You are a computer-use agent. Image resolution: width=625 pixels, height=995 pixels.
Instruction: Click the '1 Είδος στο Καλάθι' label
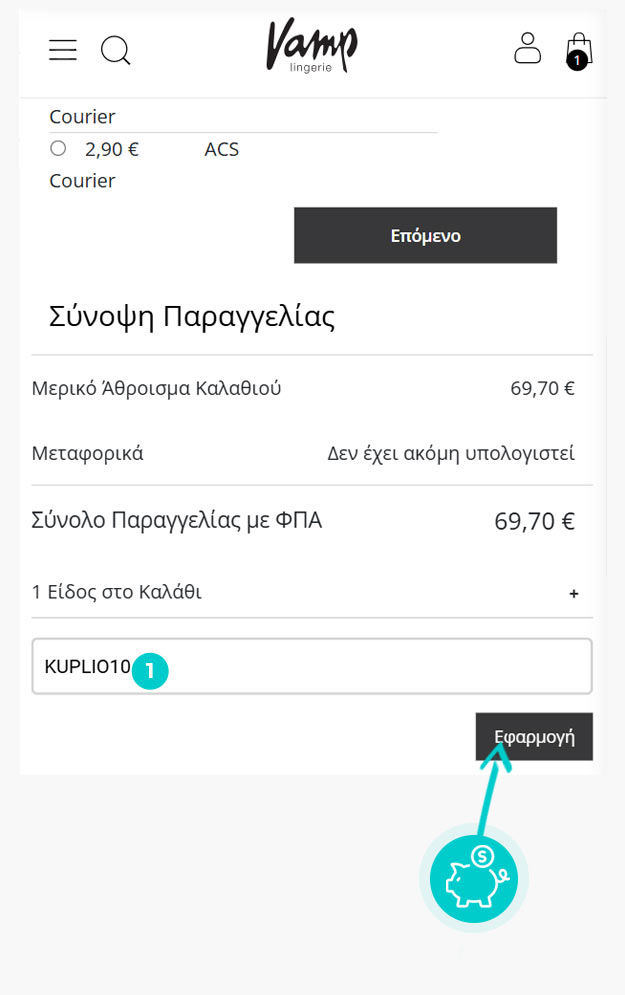tap(117, 592)
